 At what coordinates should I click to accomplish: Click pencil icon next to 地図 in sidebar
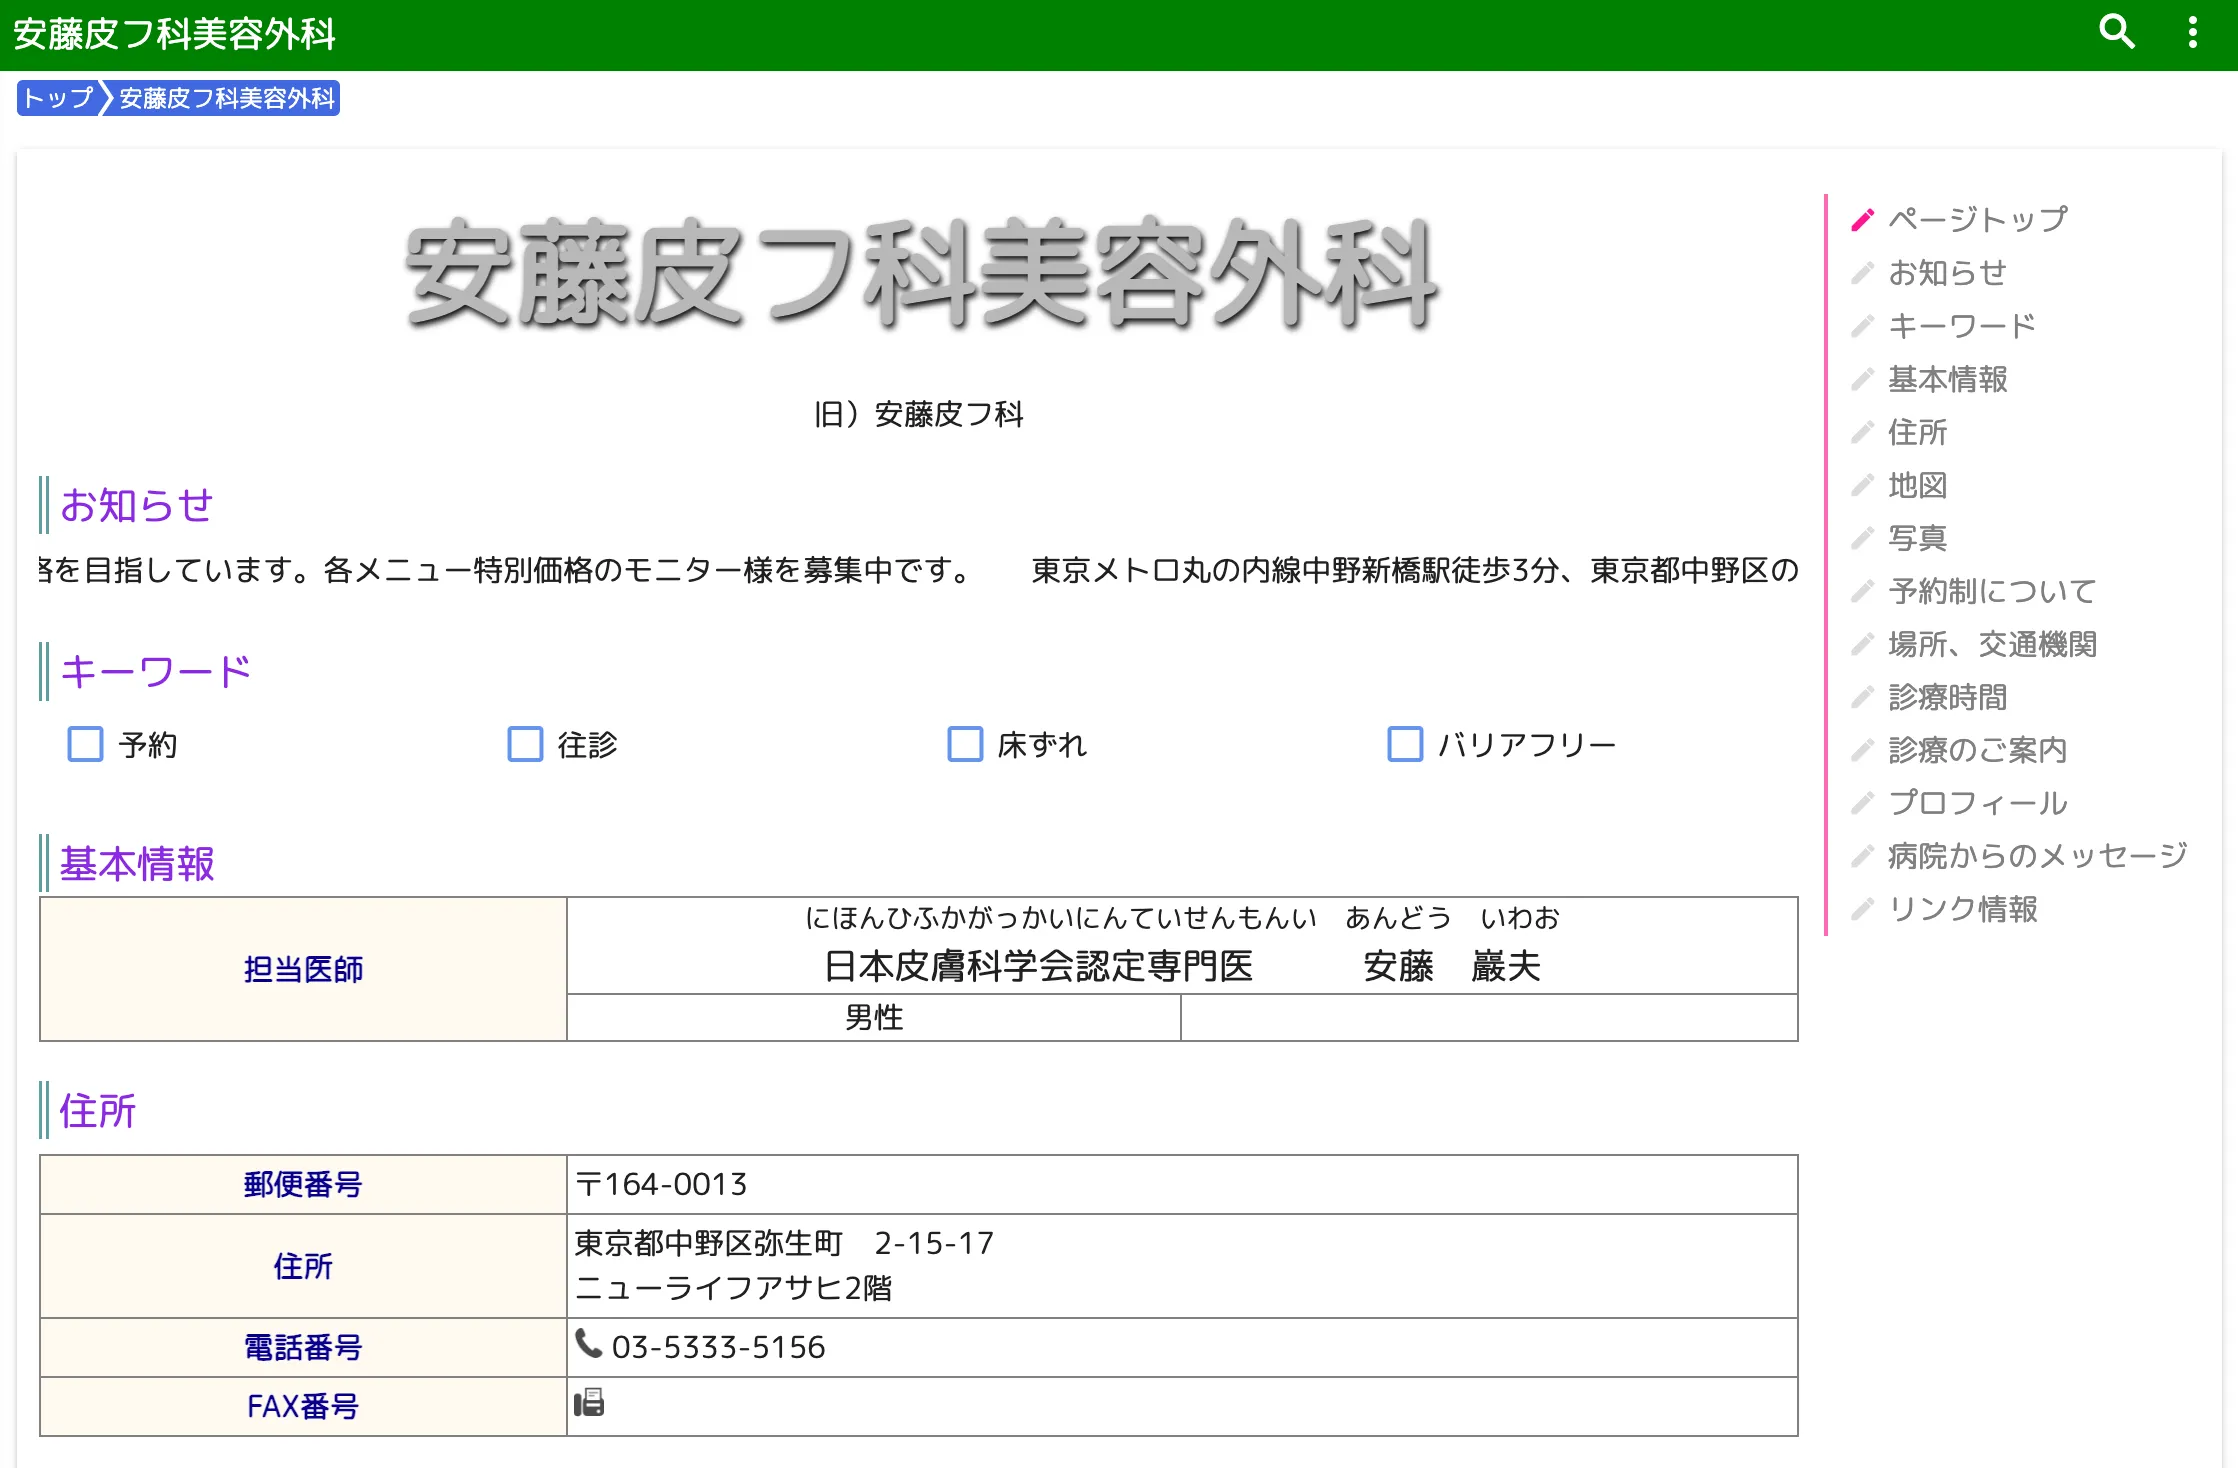click(x=1862, y=485)
